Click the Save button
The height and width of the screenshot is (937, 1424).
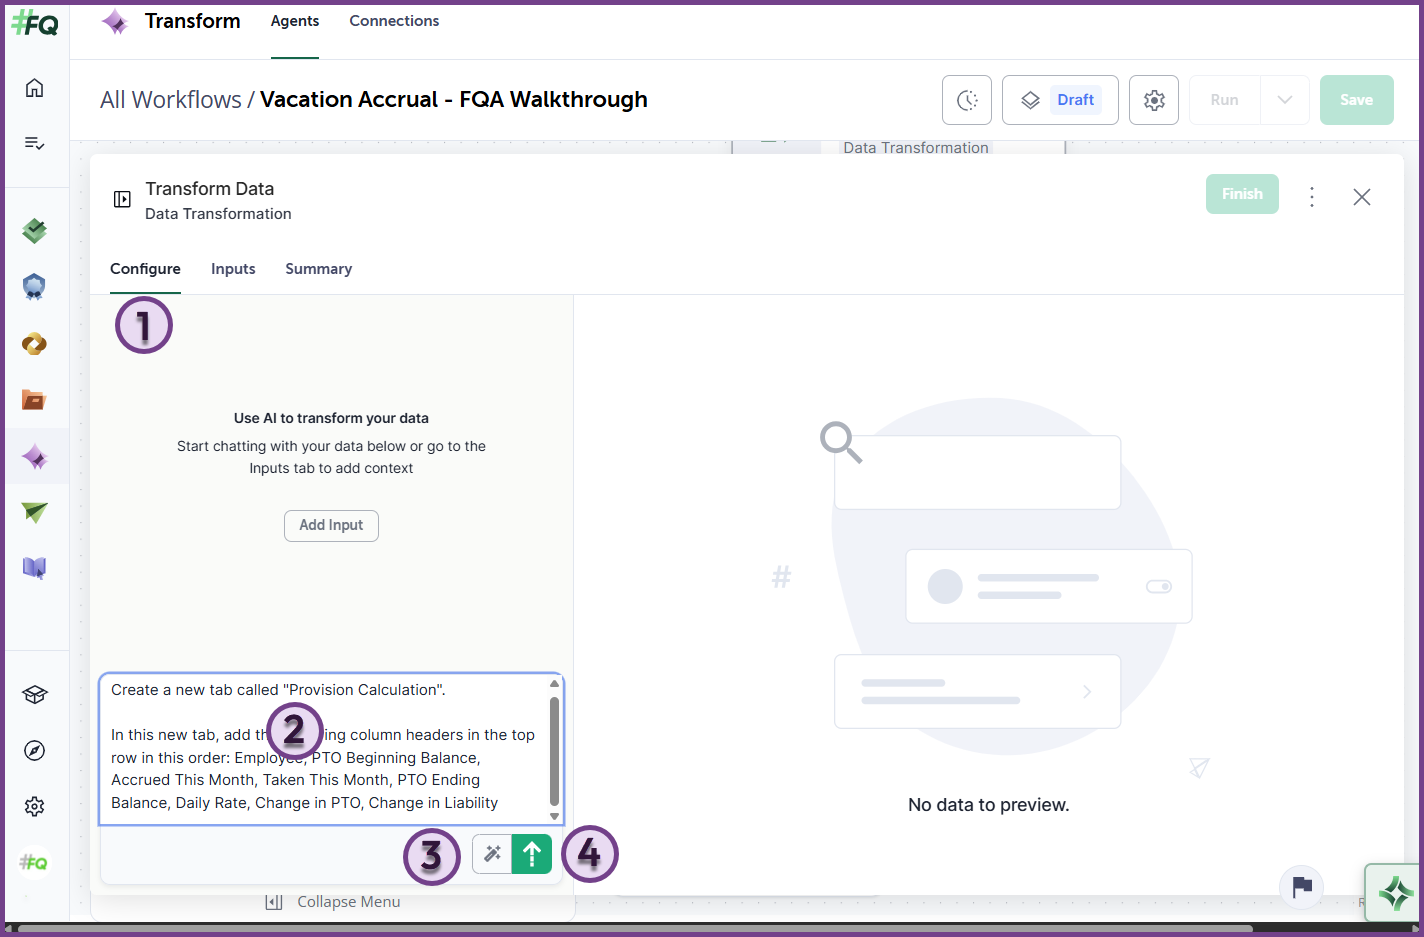1356,100
